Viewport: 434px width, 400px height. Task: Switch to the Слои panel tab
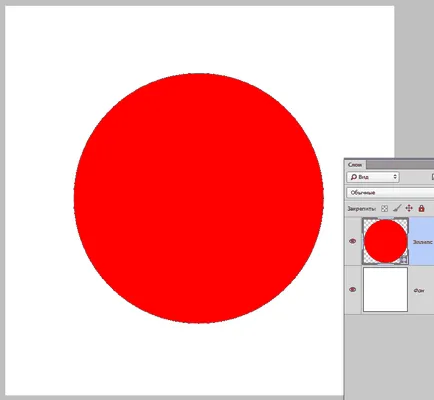[x=355, y=165]
